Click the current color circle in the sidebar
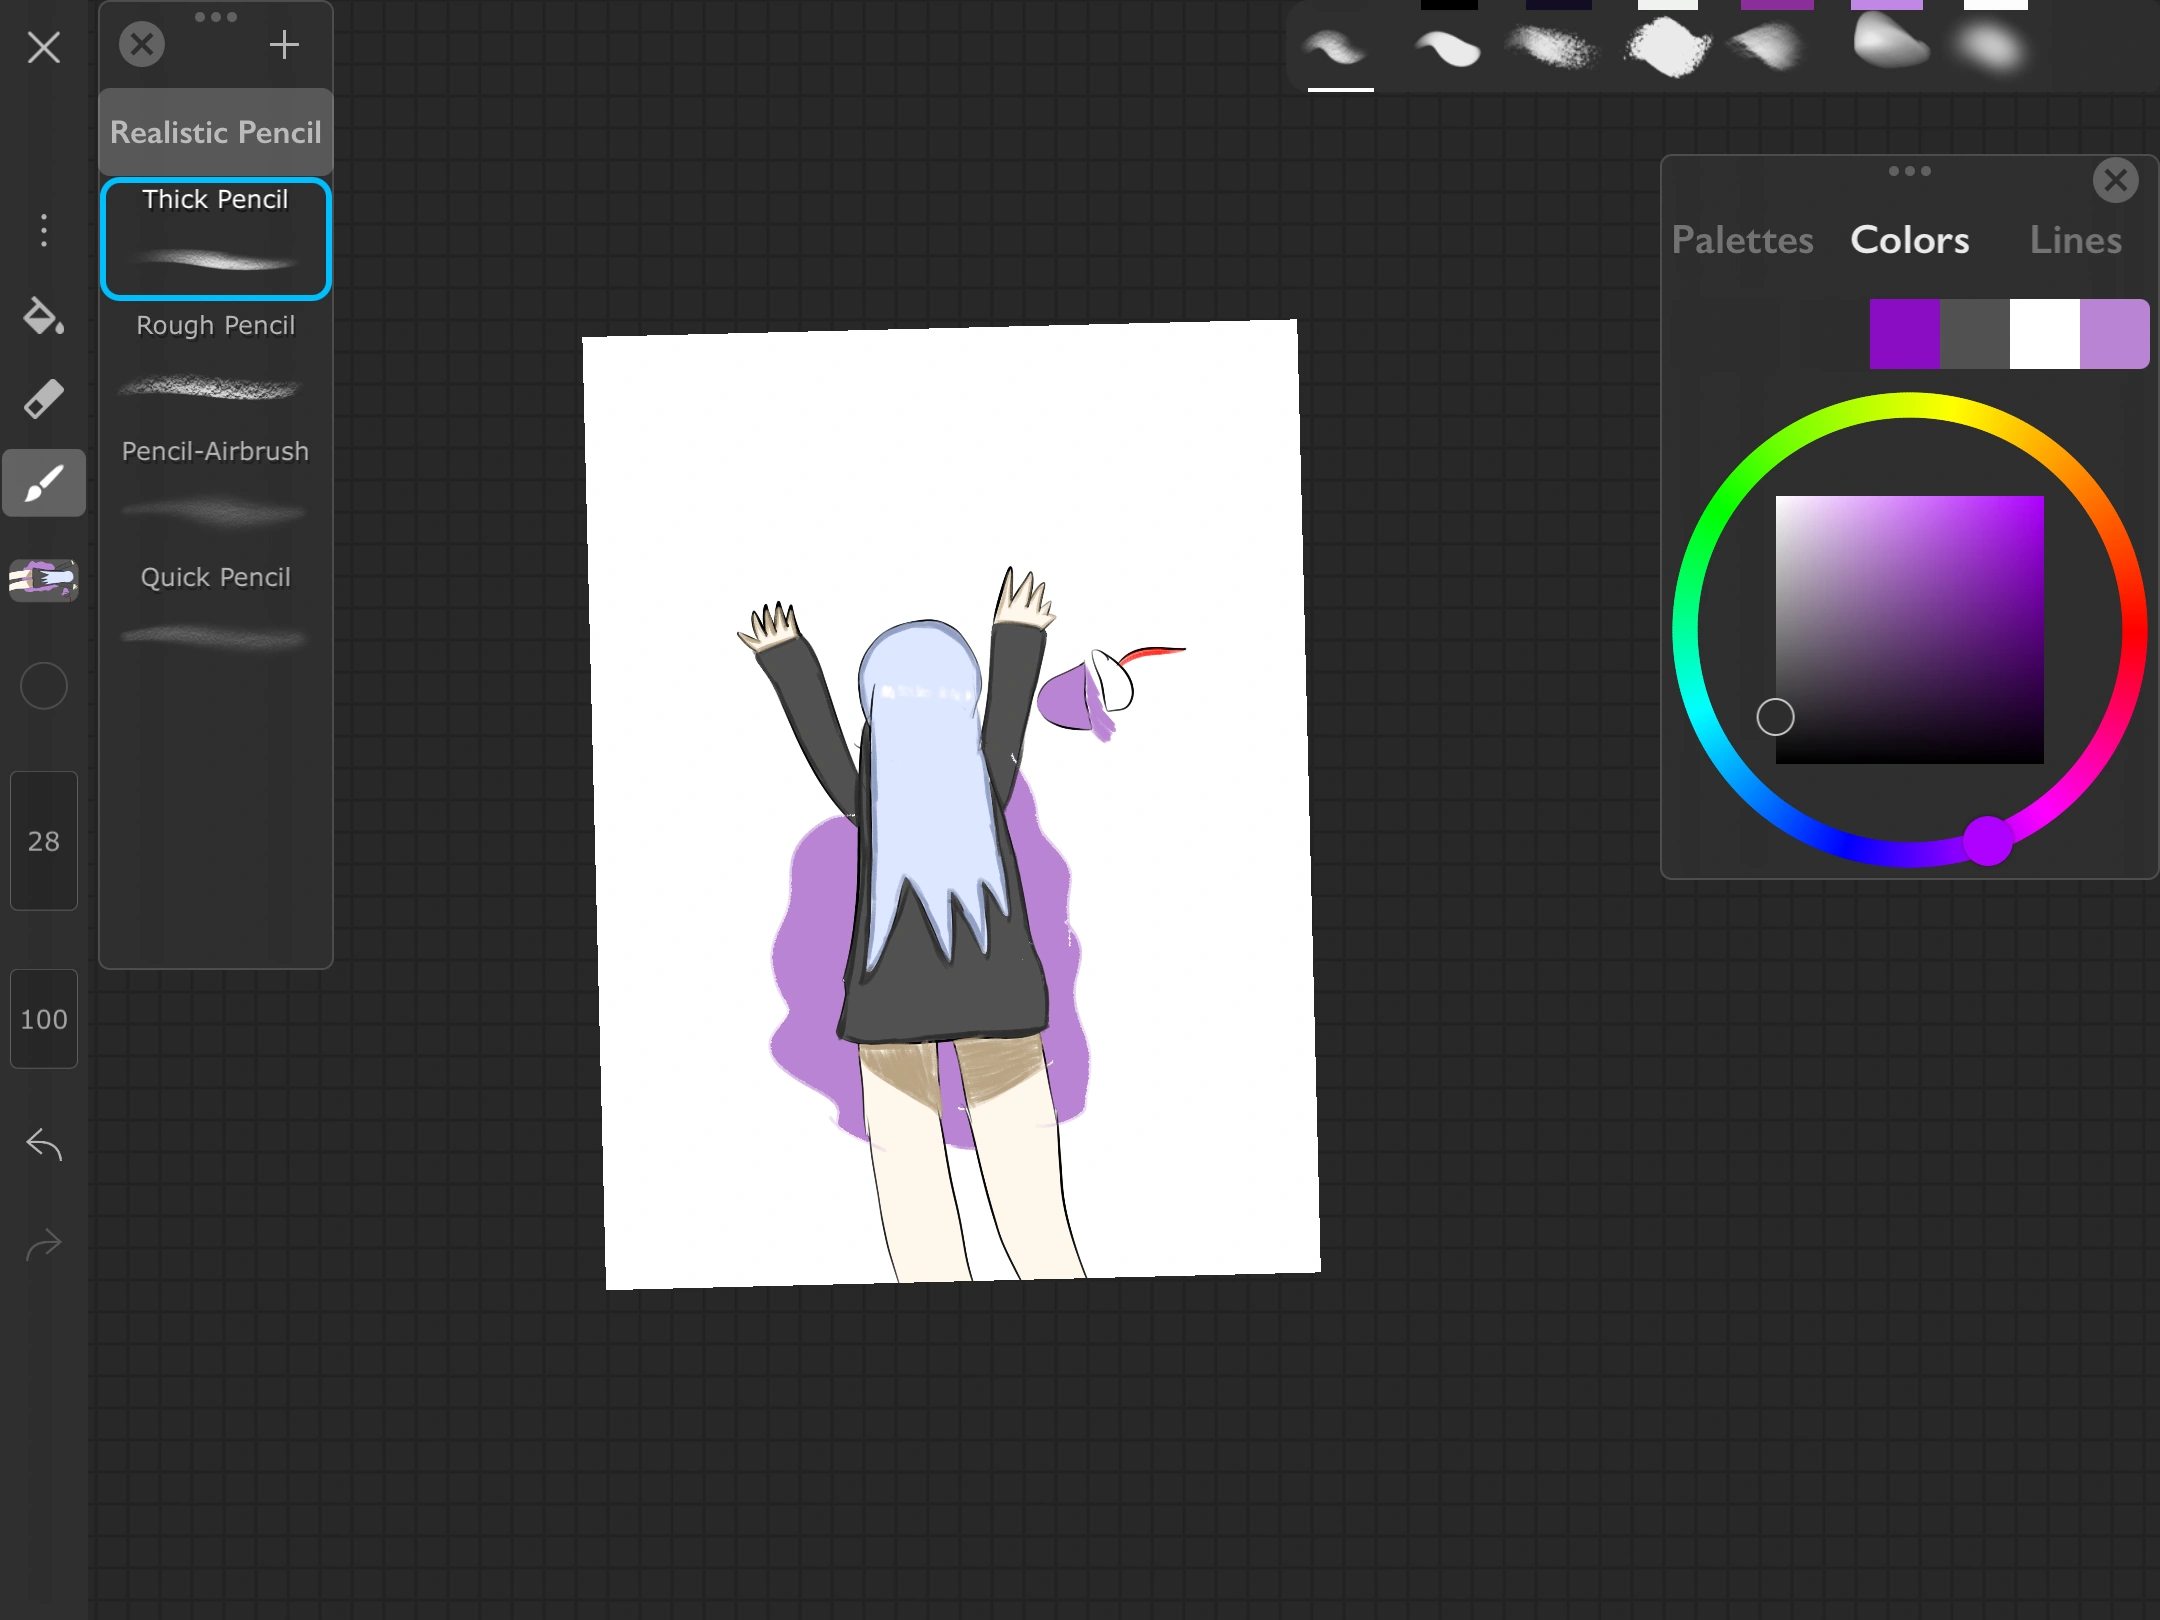The image size is (2160, 1620). click(x=43, y=686)
